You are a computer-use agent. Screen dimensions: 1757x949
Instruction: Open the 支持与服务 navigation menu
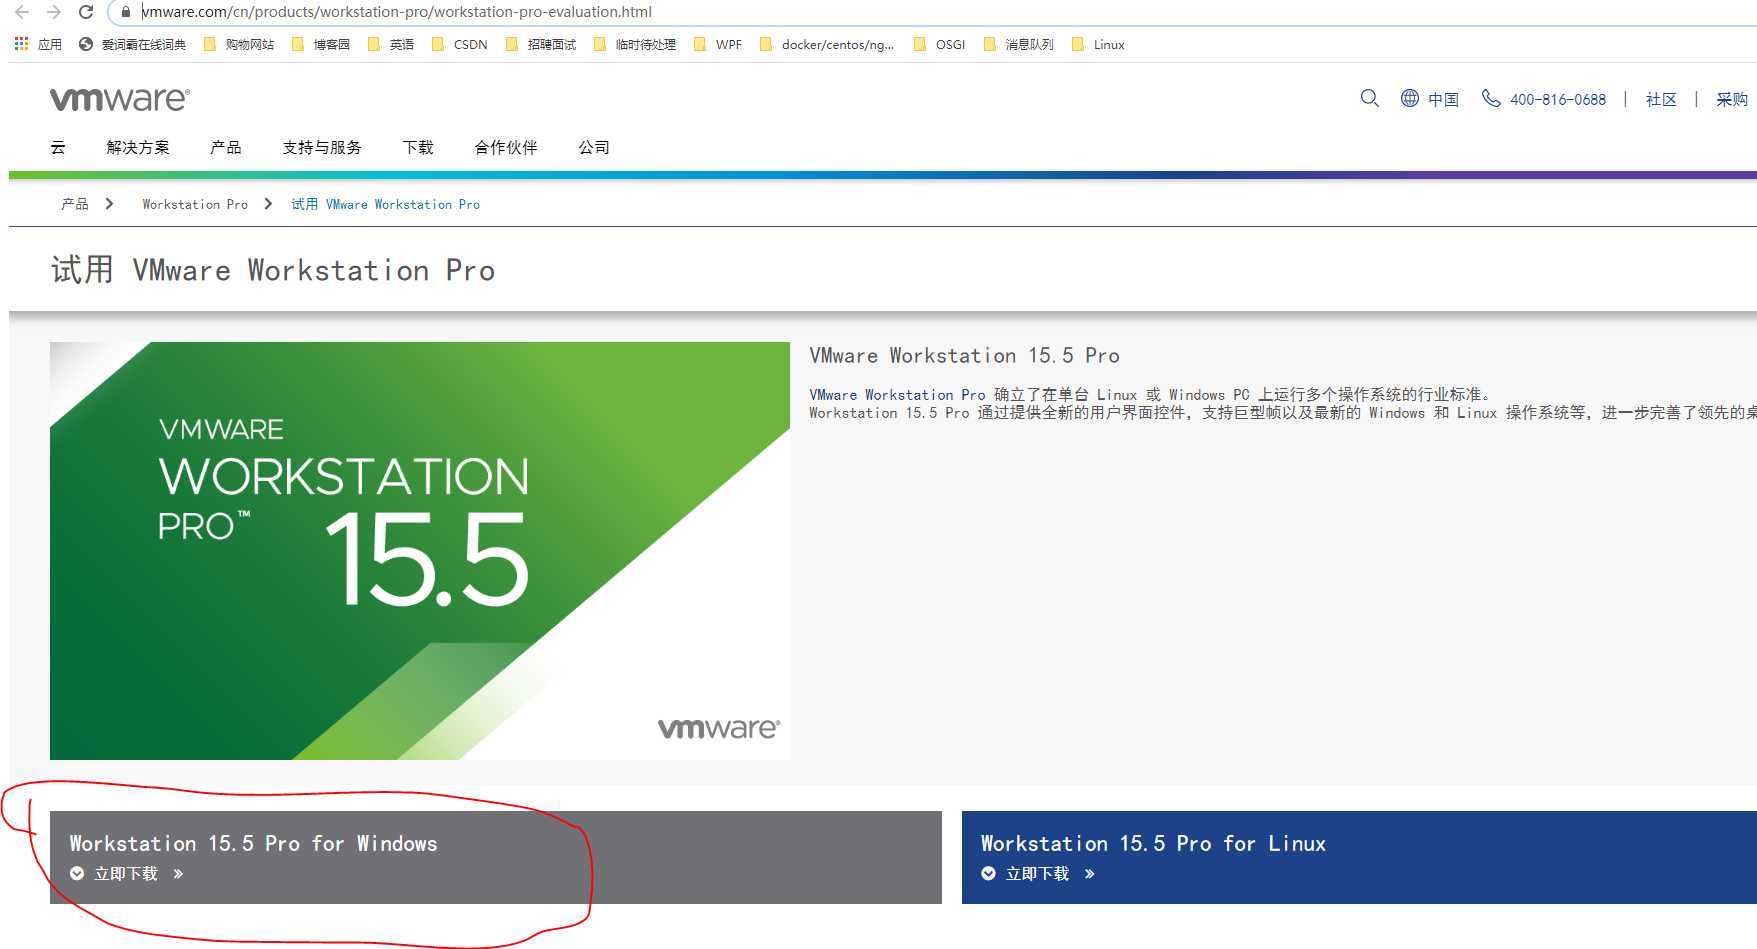pyautogui.click(x=322, y=147)
